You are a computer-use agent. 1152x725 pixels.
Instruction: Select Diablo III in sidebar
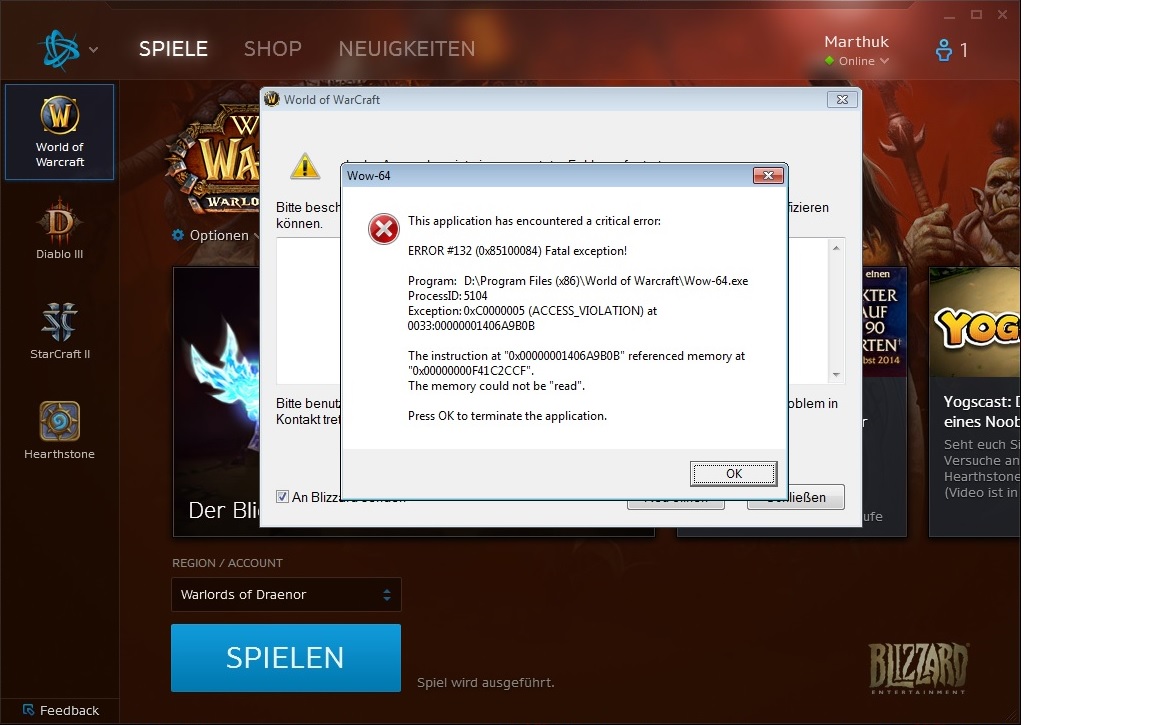pyautogui.click(x=60, y=229)
